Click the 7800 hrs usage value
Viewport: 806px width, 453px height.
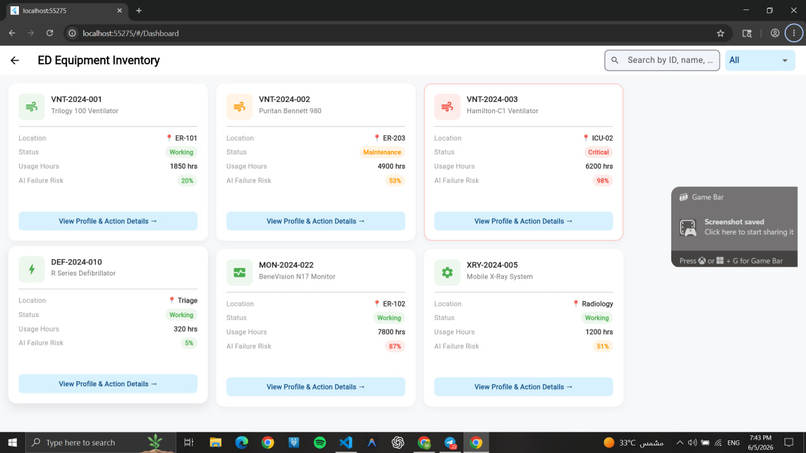click(391, 332)
